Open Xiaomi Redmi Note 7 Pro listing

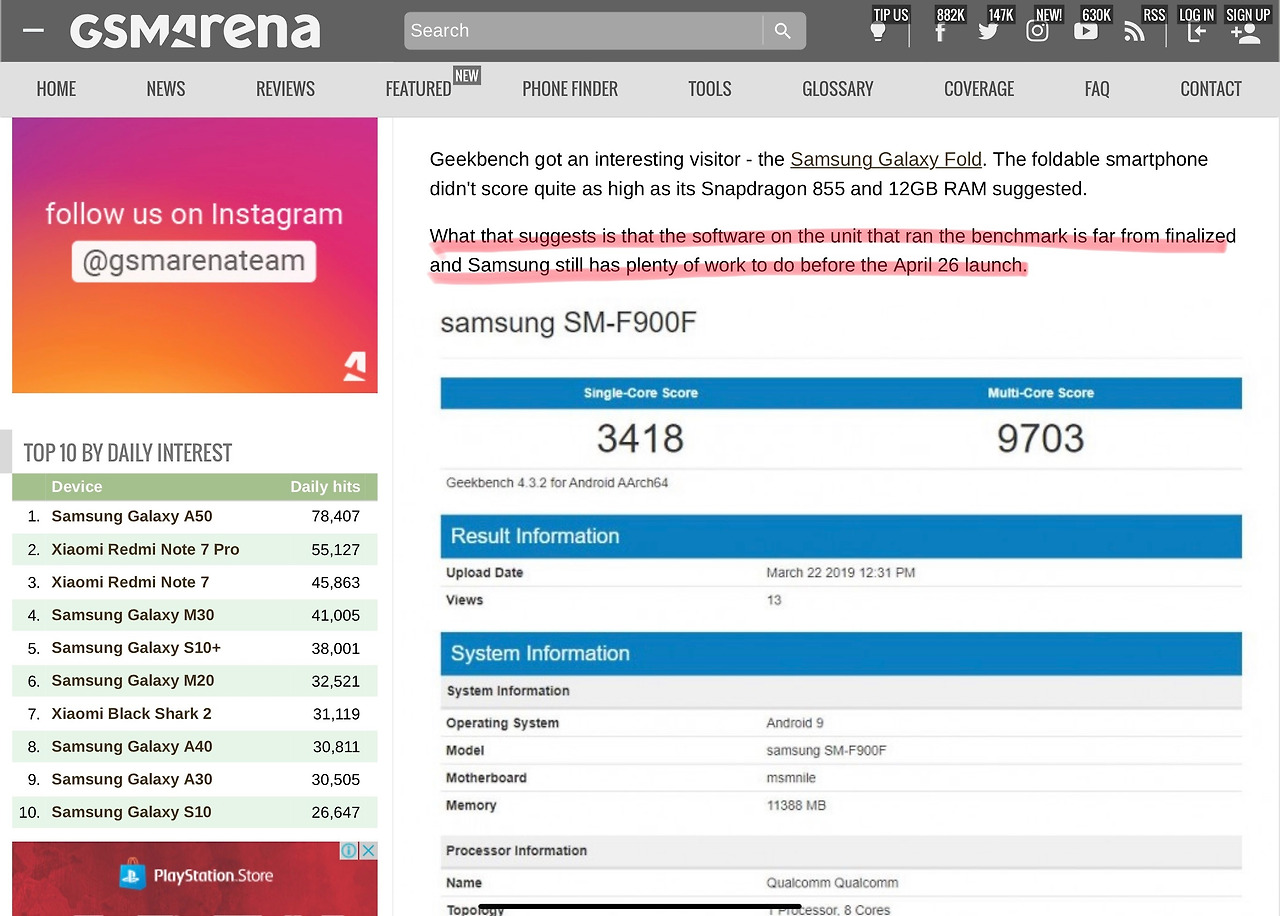click(x=145, y=549)
